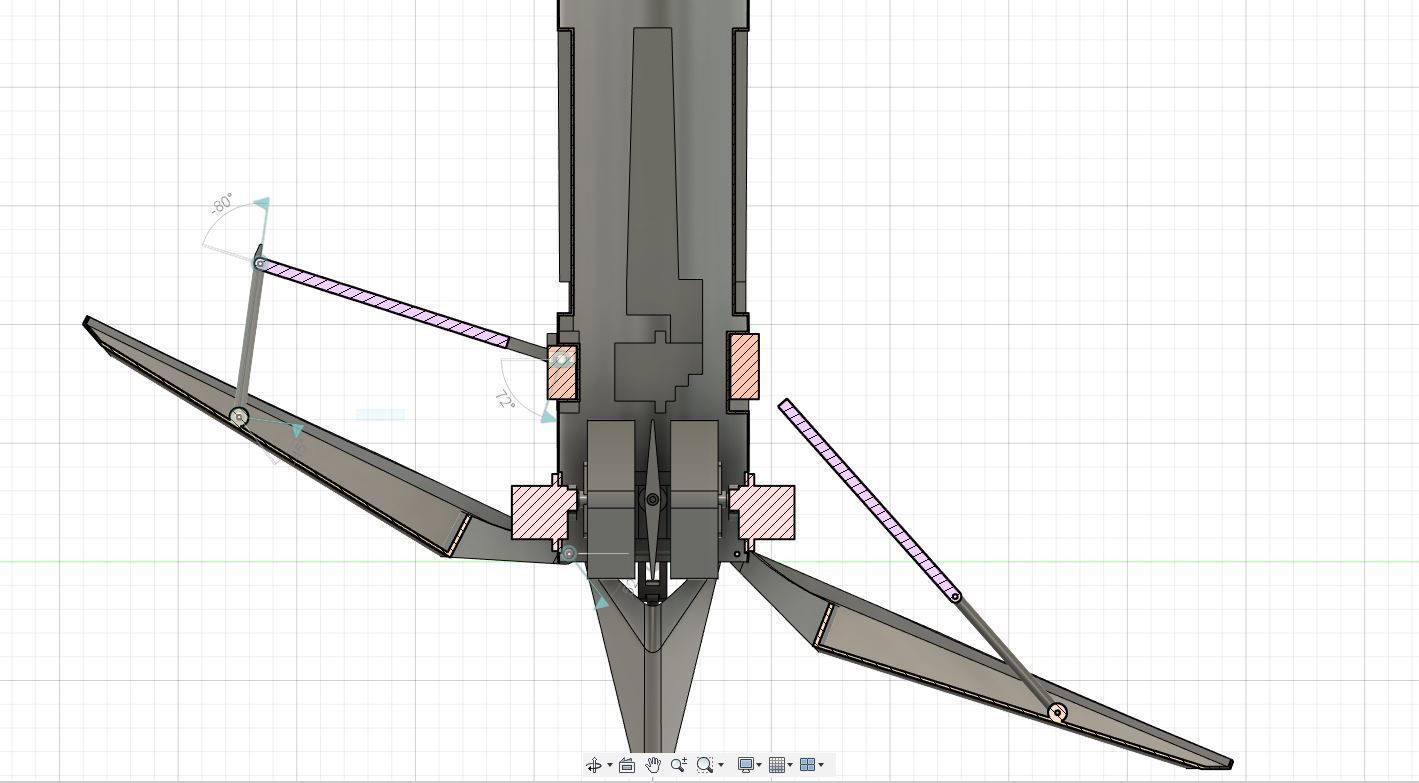Click the rotation arrow near the 72° arc

tap(549, 416)
